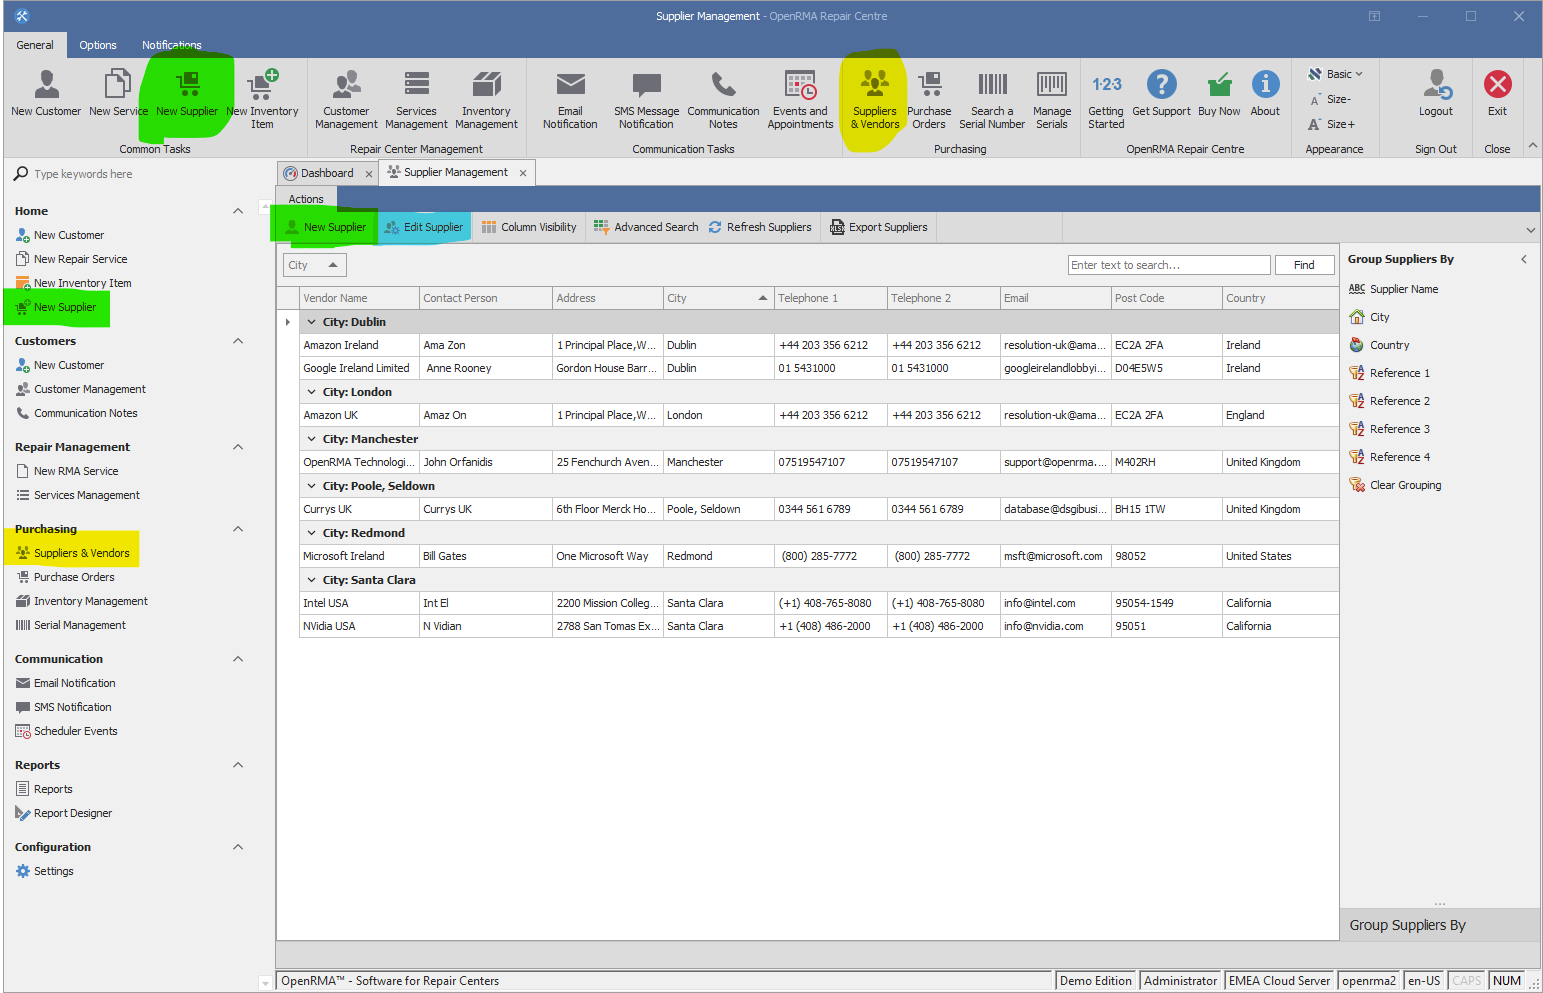Open Purchase Orders in navigation pane
This screenshot has width=1543, height=993.
65,577
